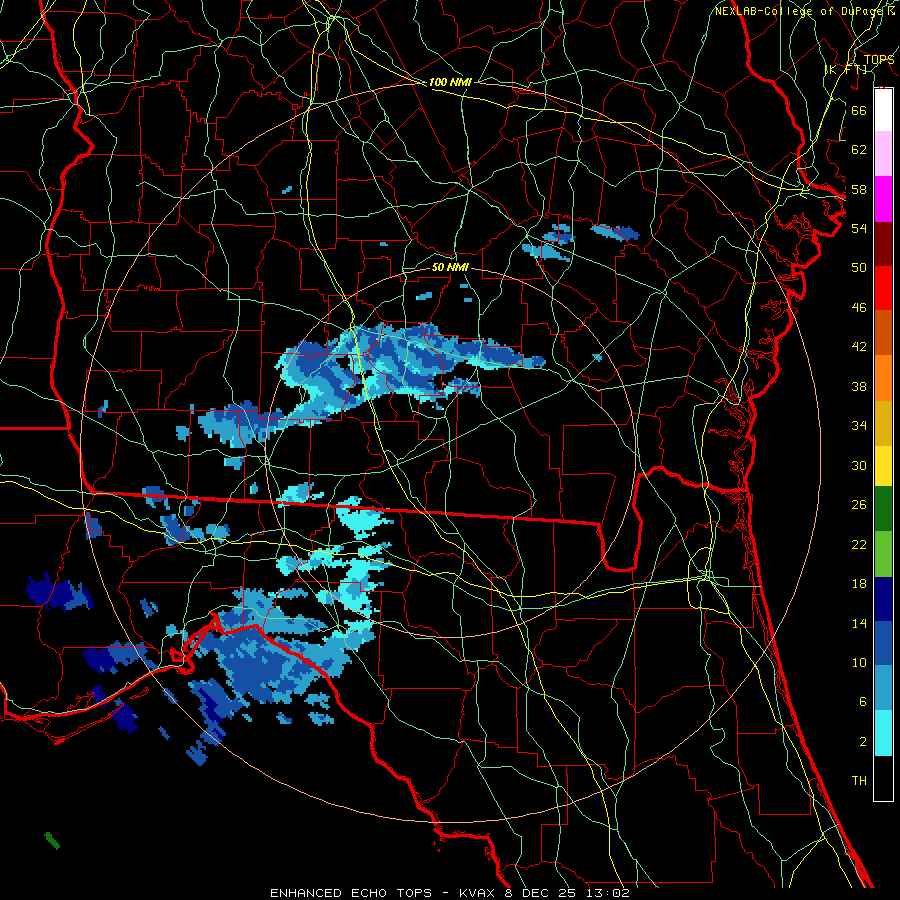Click the '30' legend value
Viewport: 900px width, 900px height.
pos(859,465)
